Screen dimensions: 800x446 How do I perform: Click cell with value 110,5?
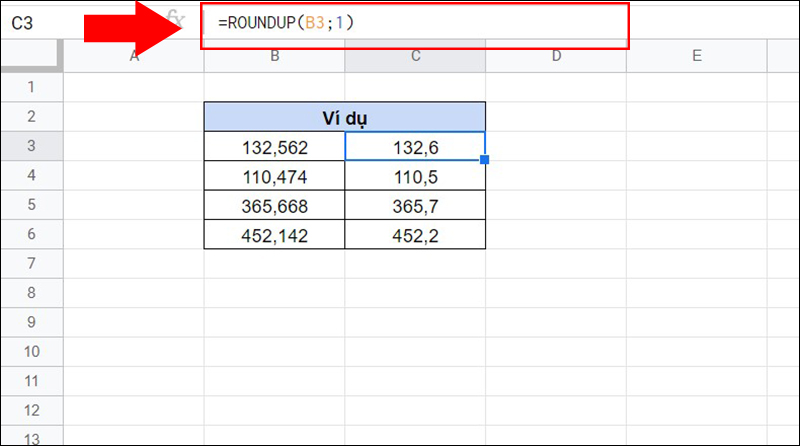click(x=415, y=176)
